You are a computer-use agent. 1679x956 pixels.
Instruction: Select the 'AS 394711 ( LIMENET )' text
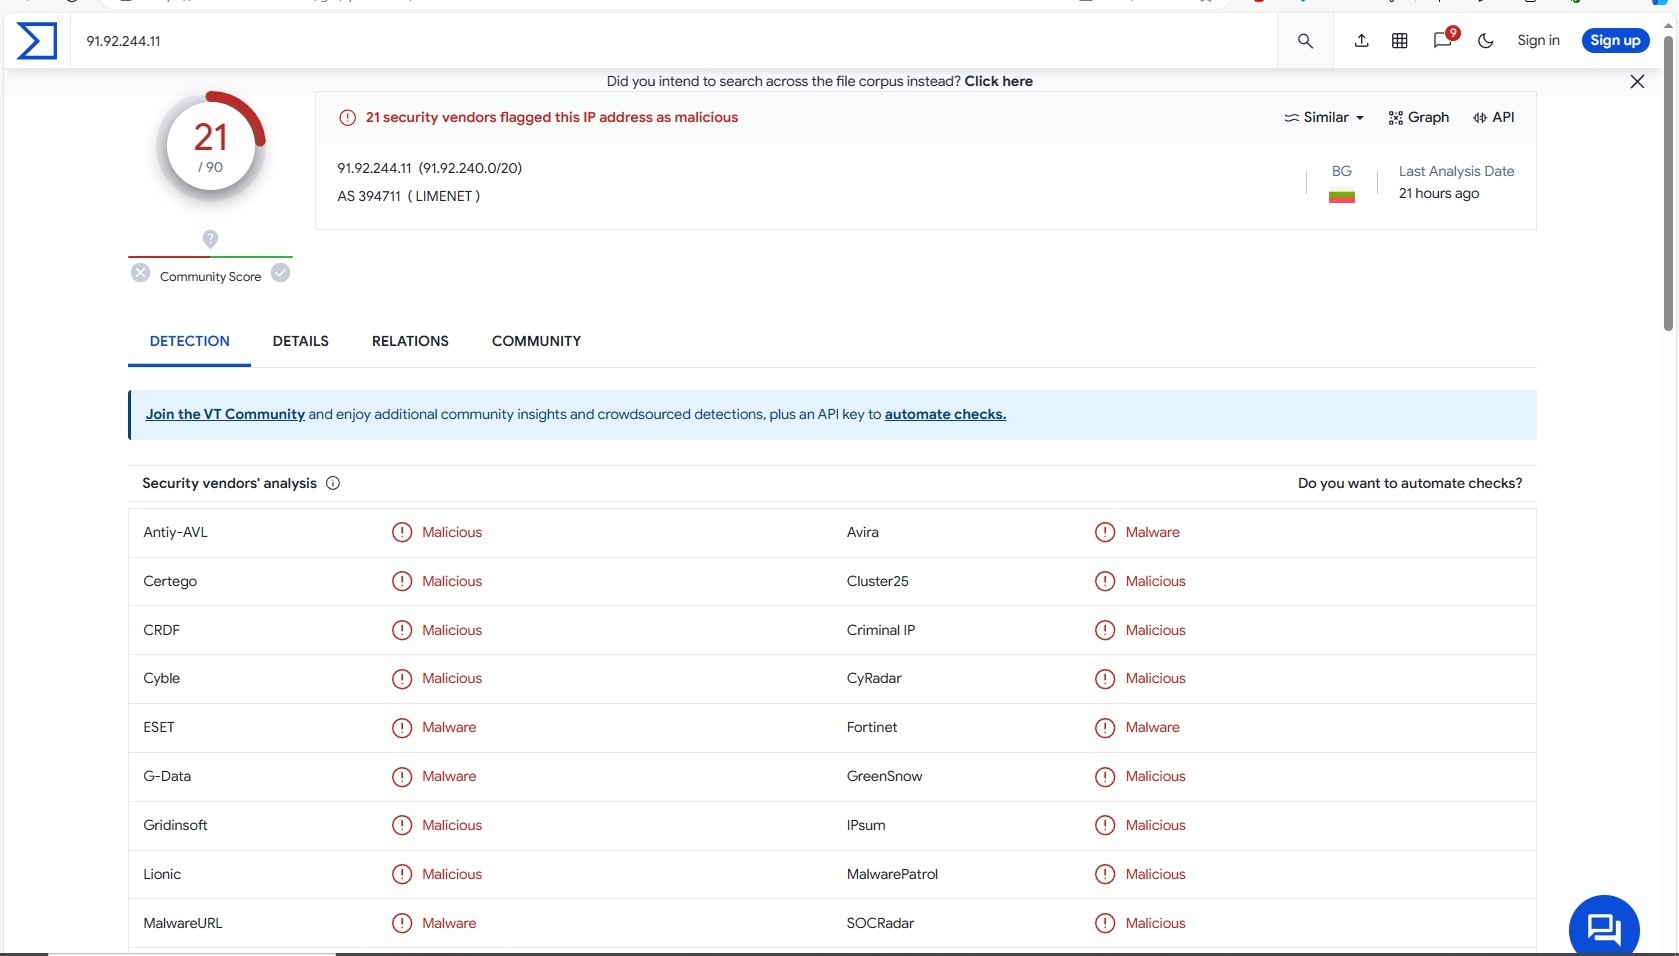tap(408, 196)
